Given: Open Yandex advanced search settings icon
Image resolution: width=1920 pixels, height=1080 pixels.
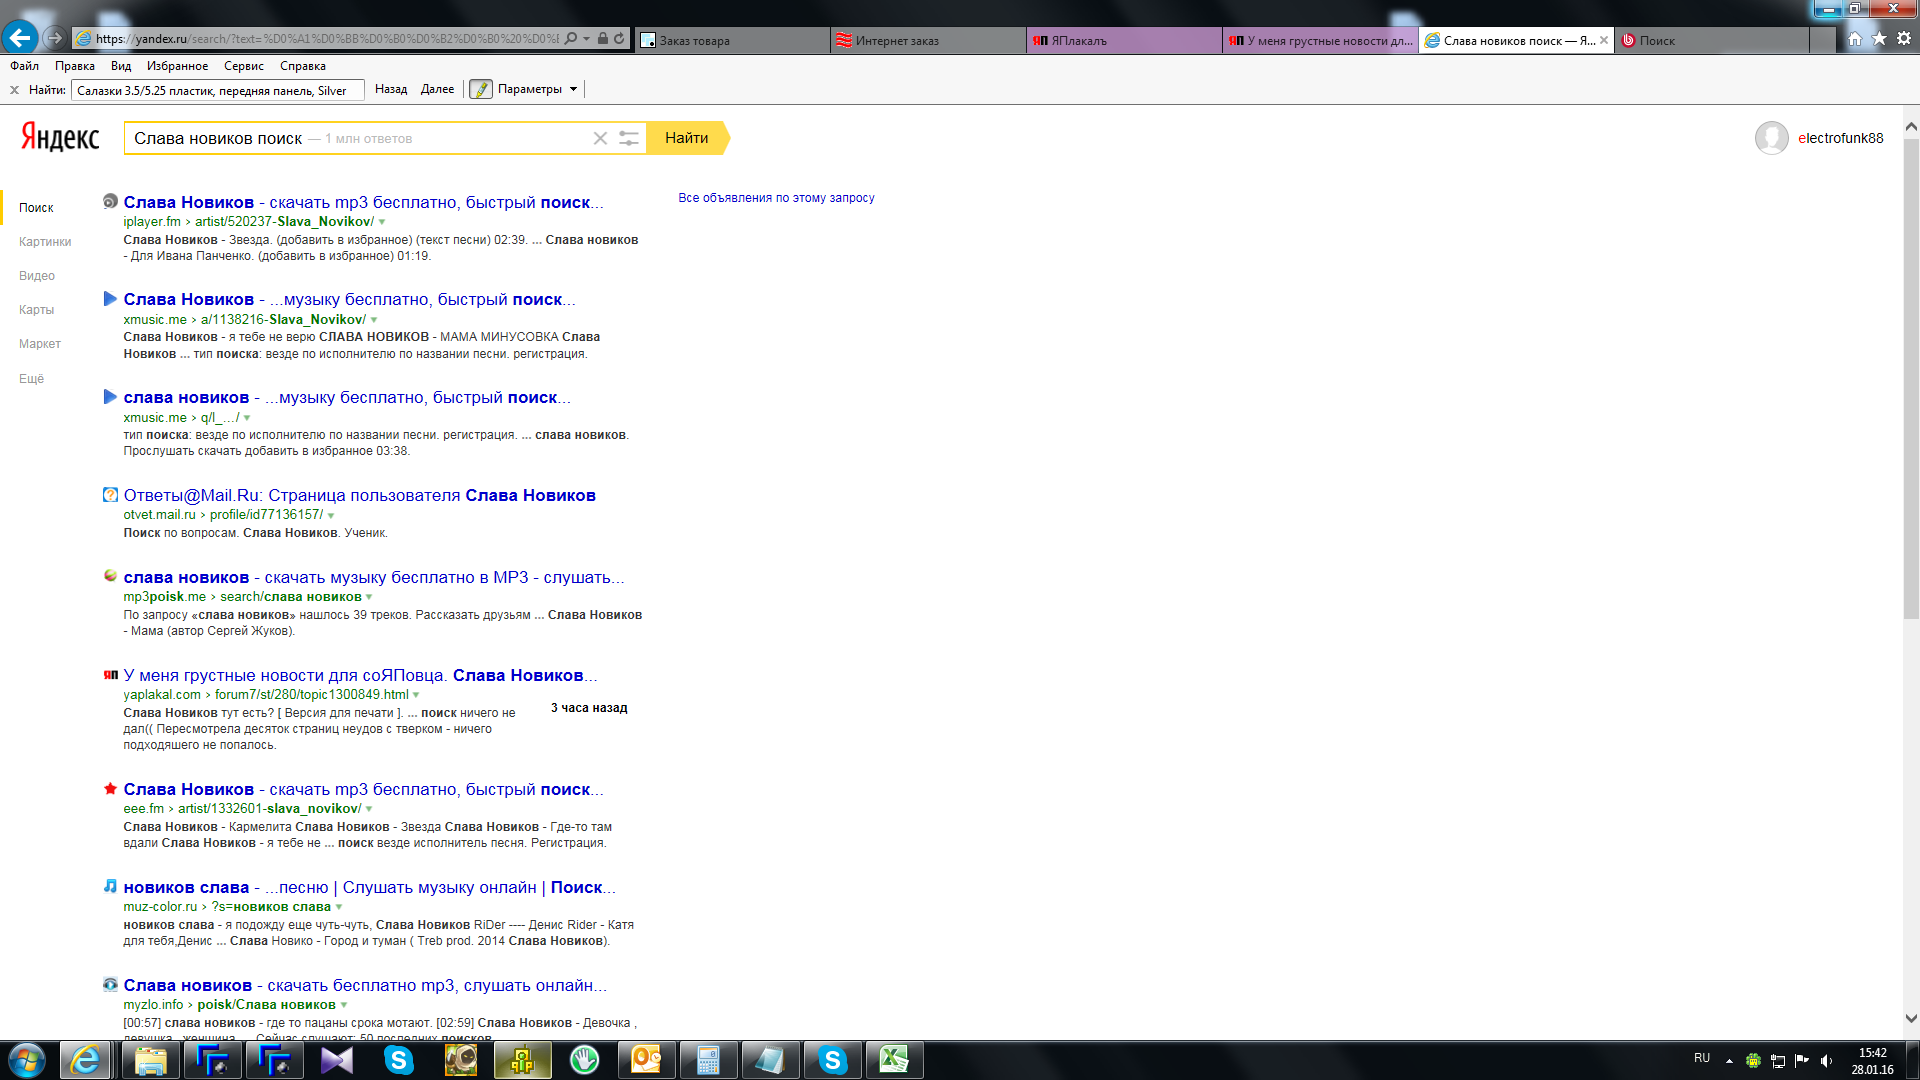Looking at the screenshot, I should coord(628,138).
